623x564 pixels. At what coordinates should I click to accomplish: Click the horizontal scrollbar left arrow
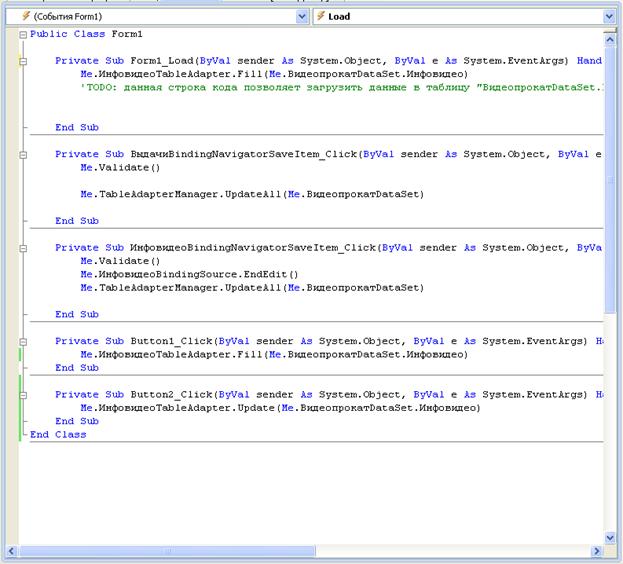pos(12,551)
